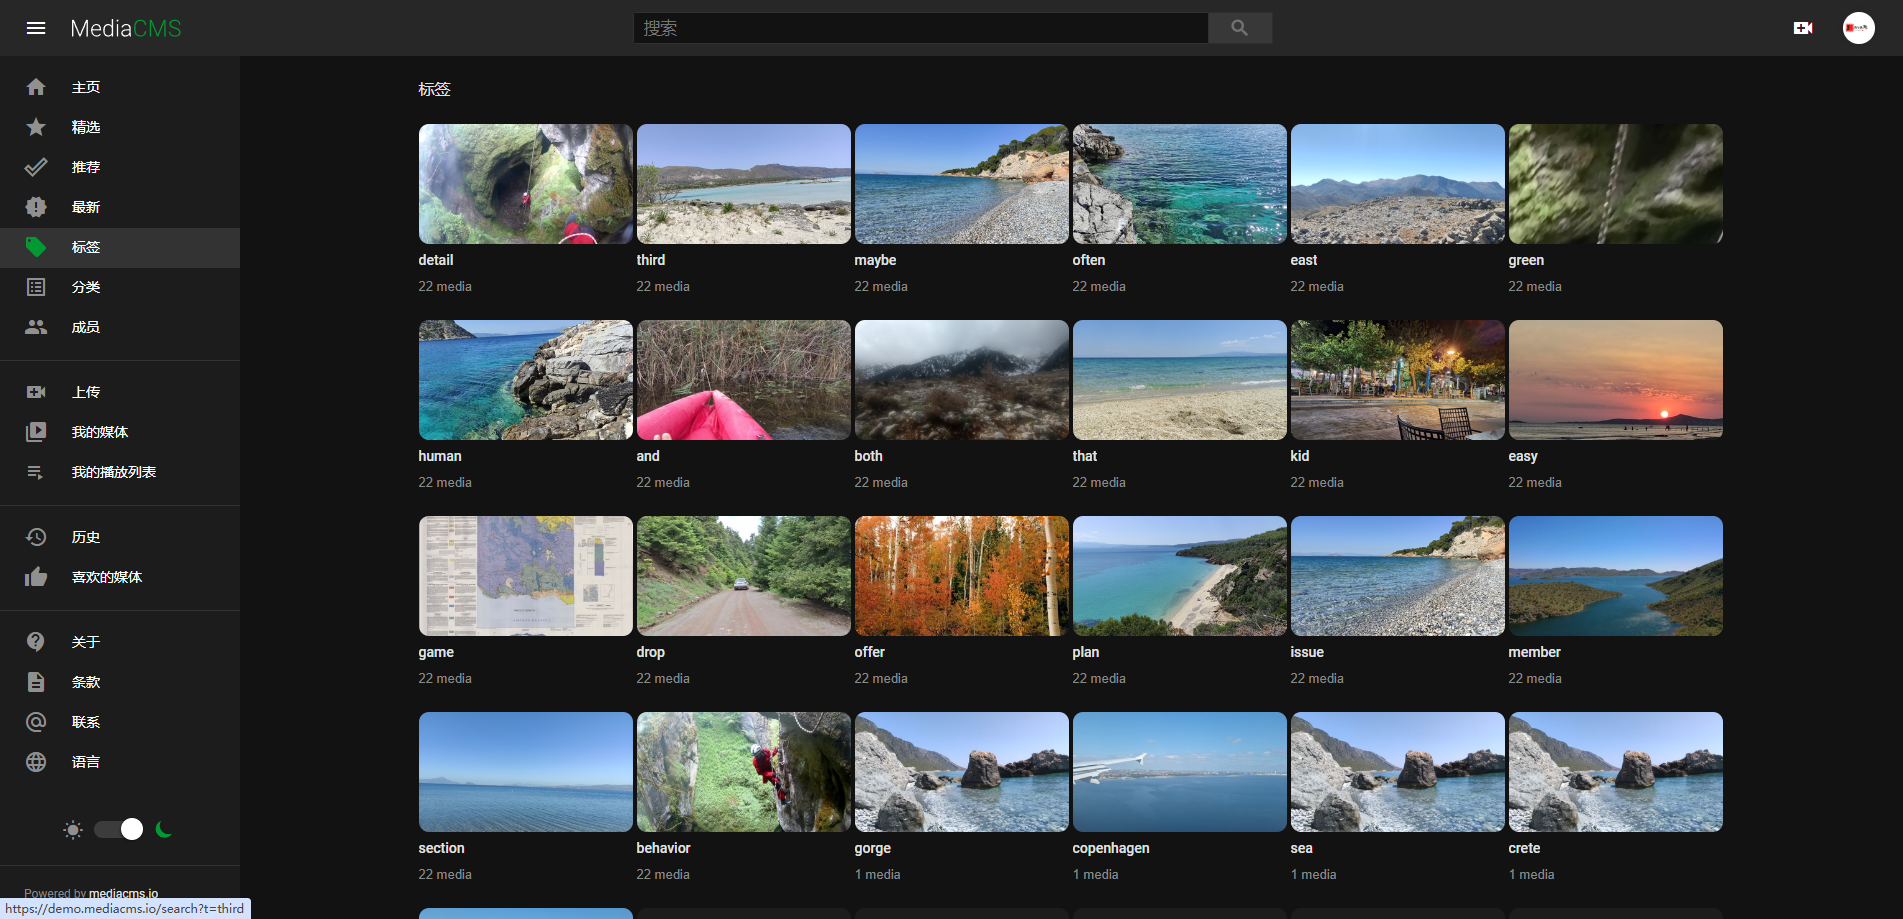Click the mediacms.io footer link
This screenshot has width=1903, height=919.
pos(123,893)
